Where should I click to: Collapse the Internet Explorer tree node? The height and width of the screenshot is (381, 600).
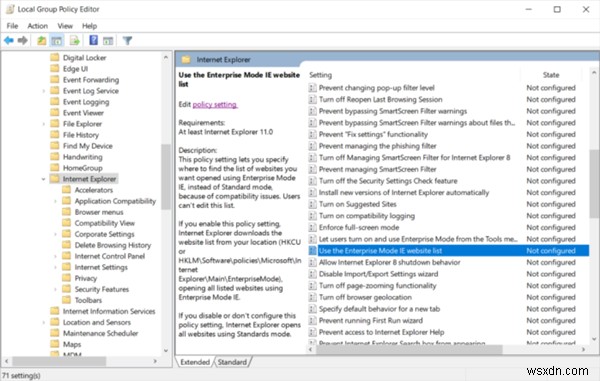pyautogui.click(x=43, y=179)
